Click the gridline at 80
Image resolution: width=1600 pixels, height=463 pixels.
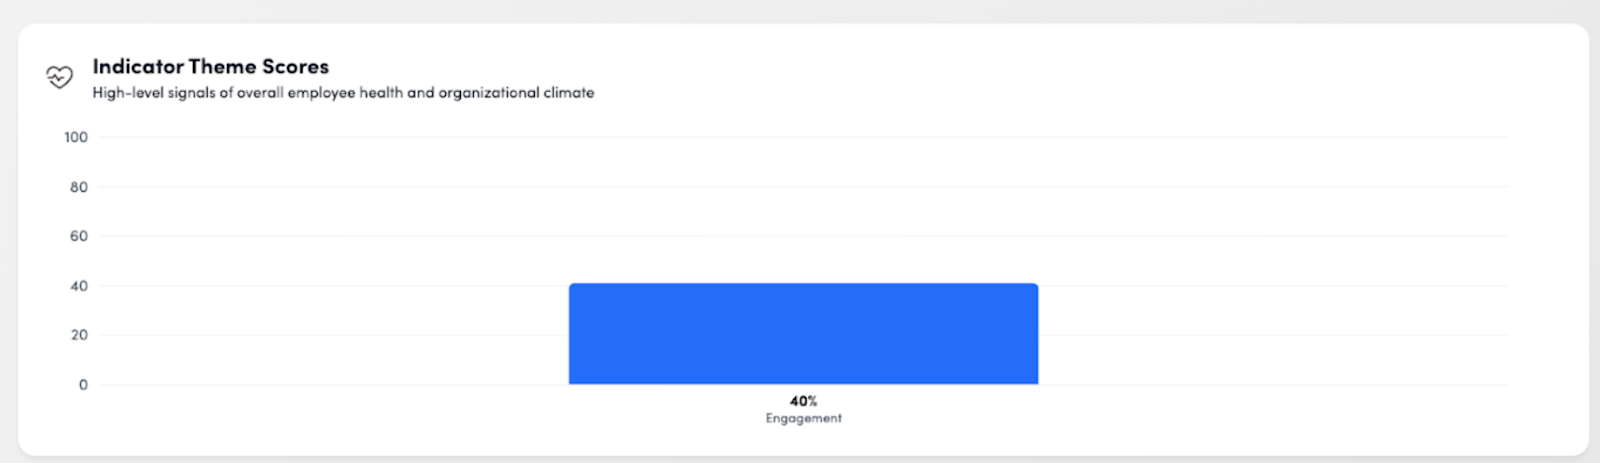tap(800, 187)
